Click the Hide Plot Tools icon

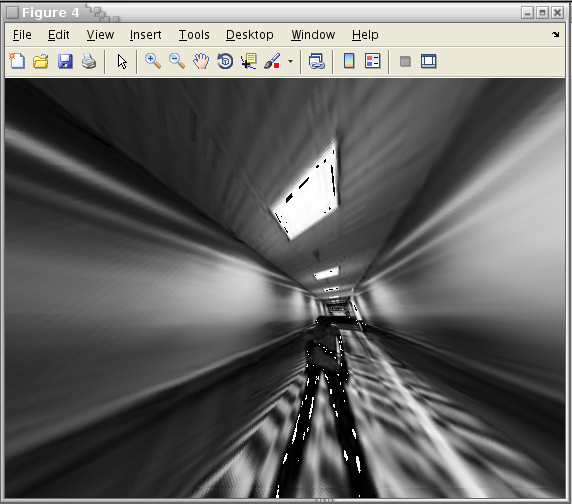(x=405, y=61)
